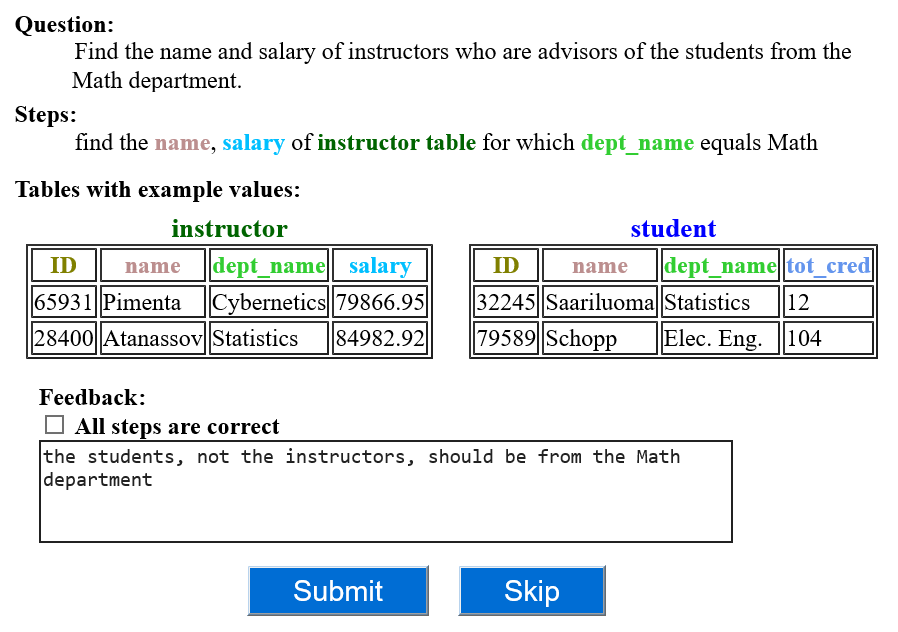Click the tot_cred column header

828,265
